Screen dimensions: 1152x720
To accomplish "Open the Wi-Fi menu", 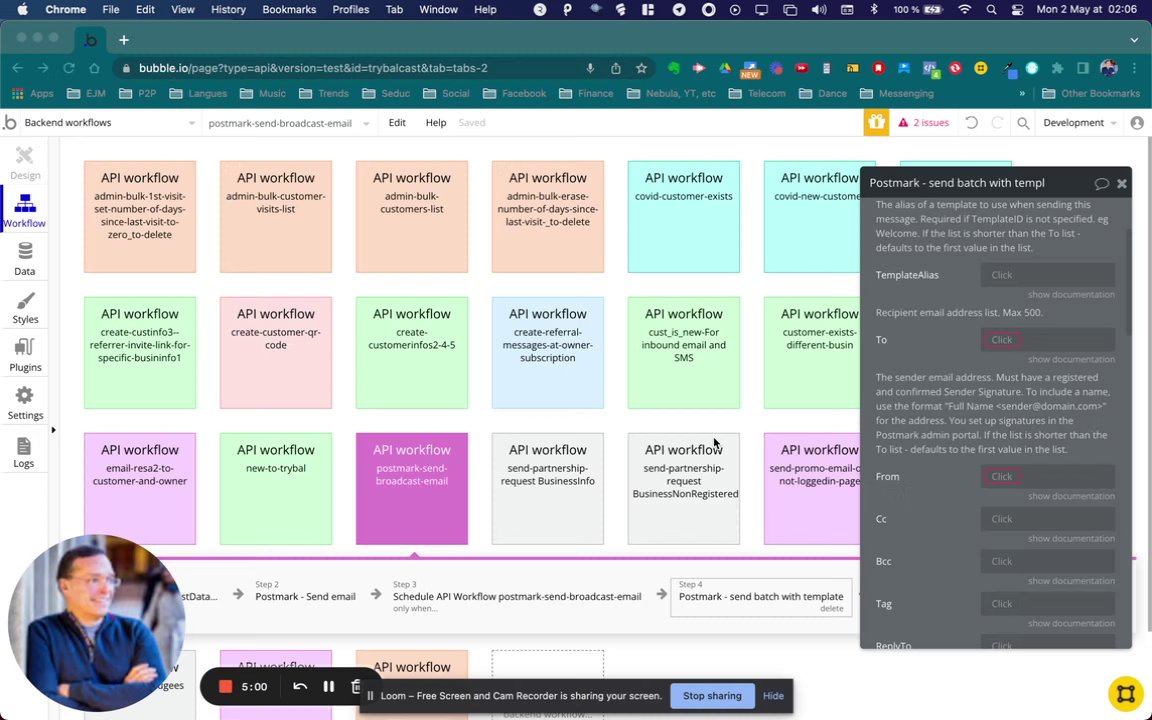I will (965, 10).
